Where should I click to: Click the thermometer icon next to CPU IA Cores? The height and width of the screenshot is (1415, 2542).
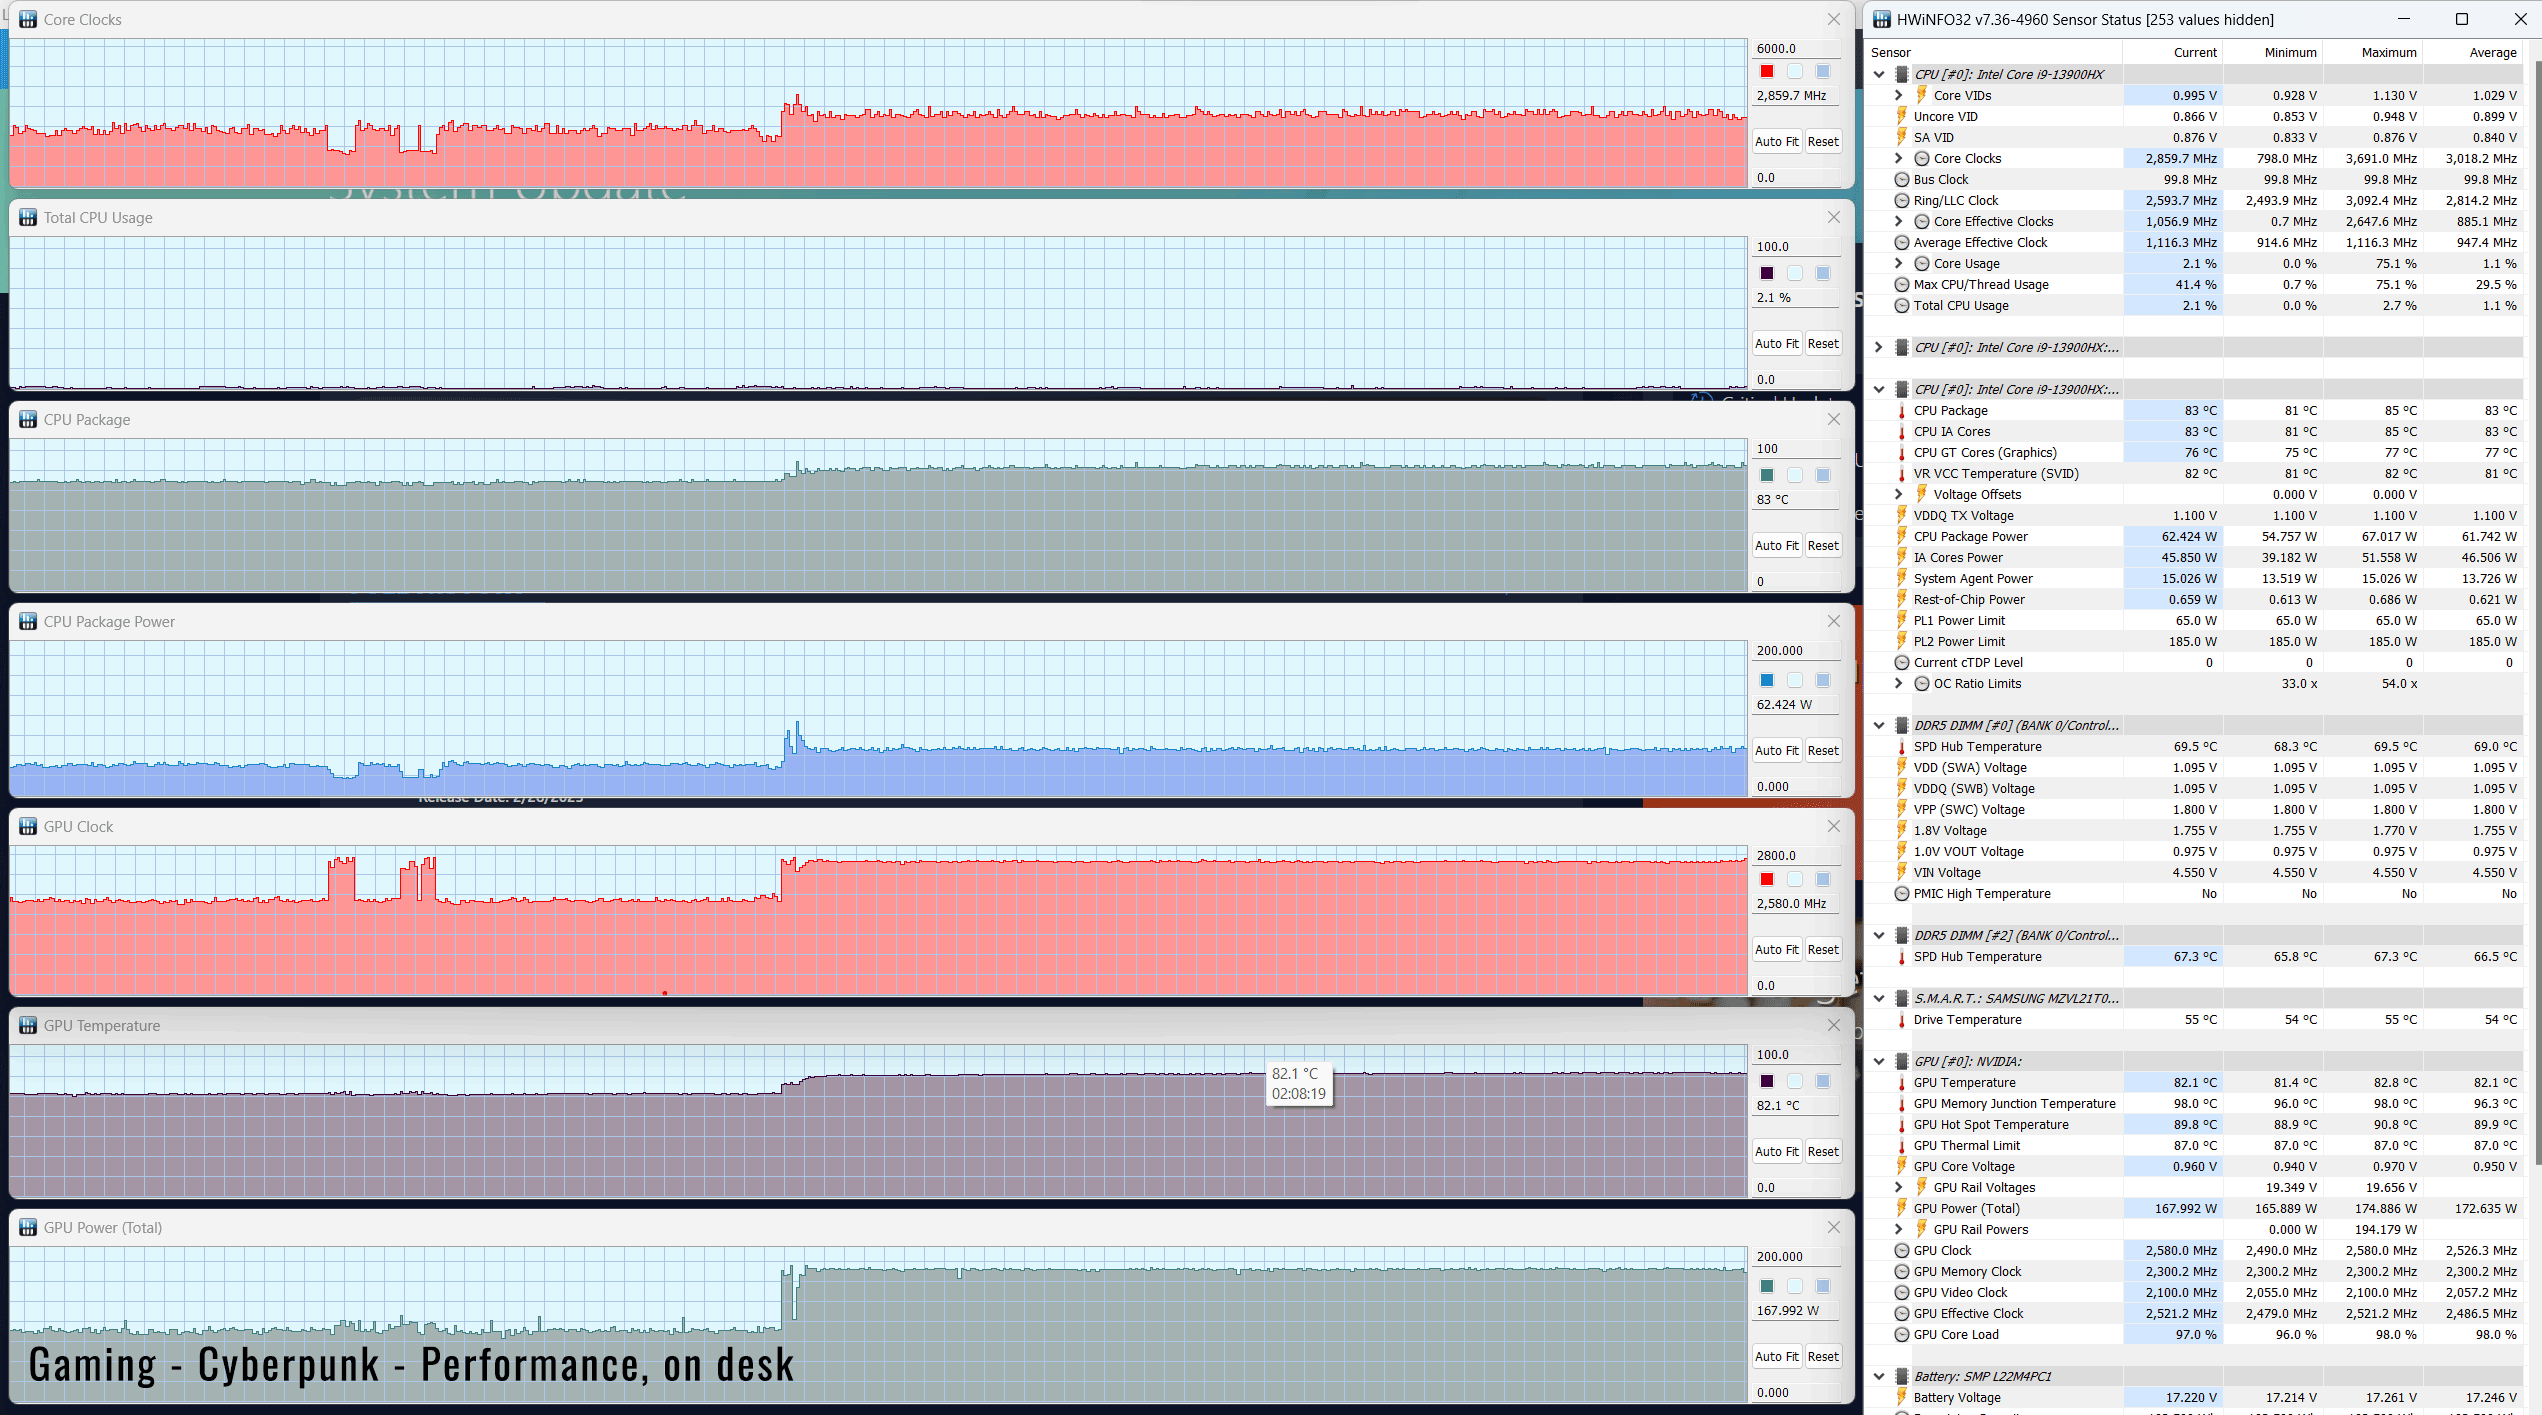(1901, 431)
